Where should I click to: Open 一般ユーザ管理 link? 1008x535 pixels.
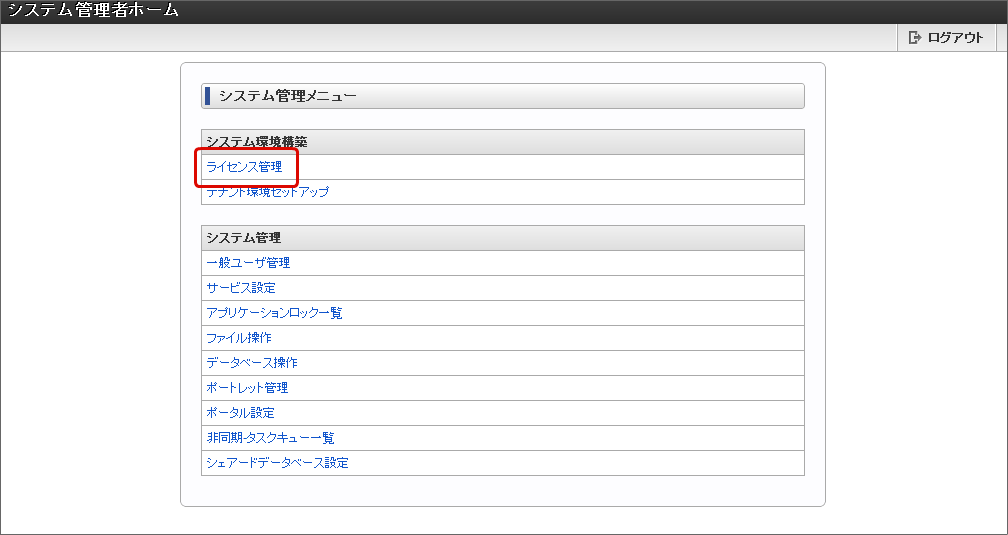(248, 263)
